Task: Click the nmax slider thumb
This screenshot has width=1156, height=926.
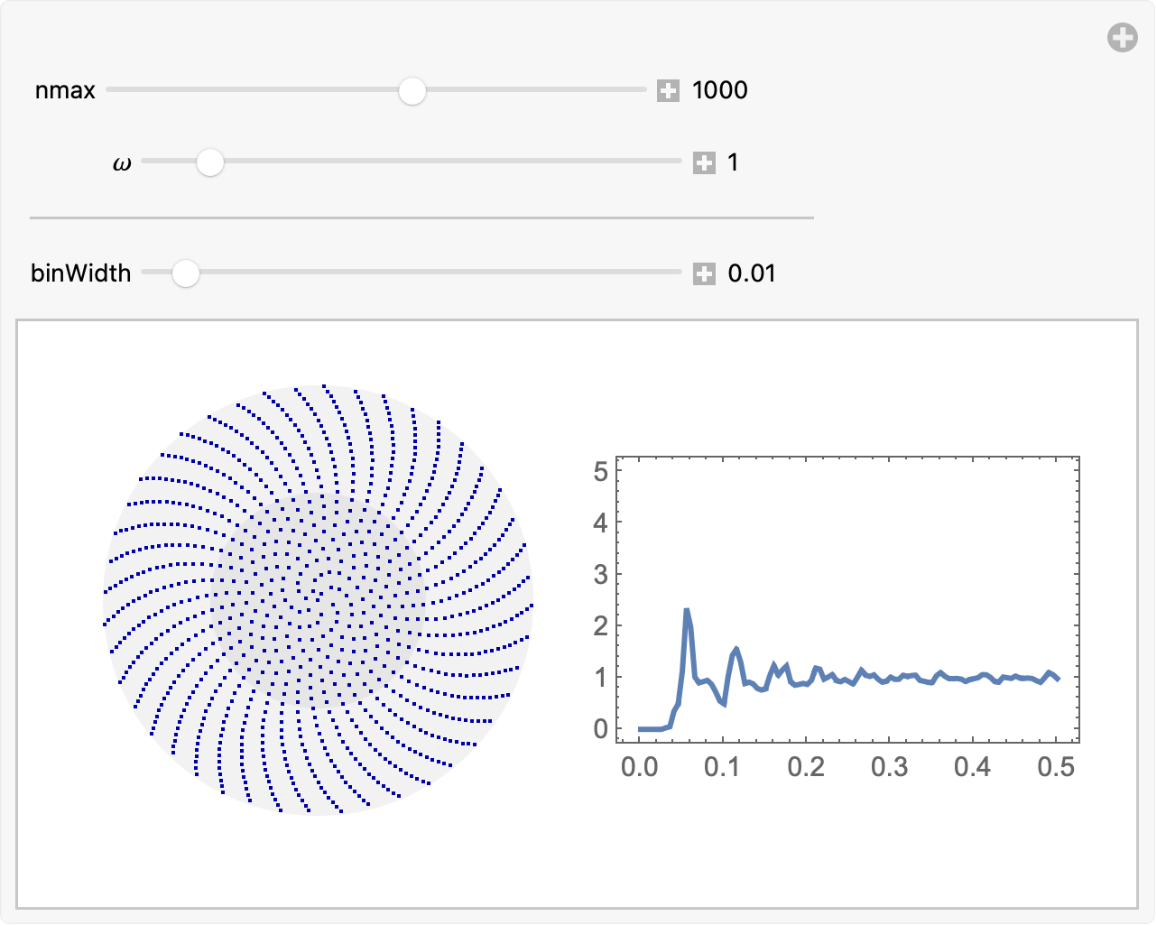Action: pyautogui.click(x=412, y=91)
